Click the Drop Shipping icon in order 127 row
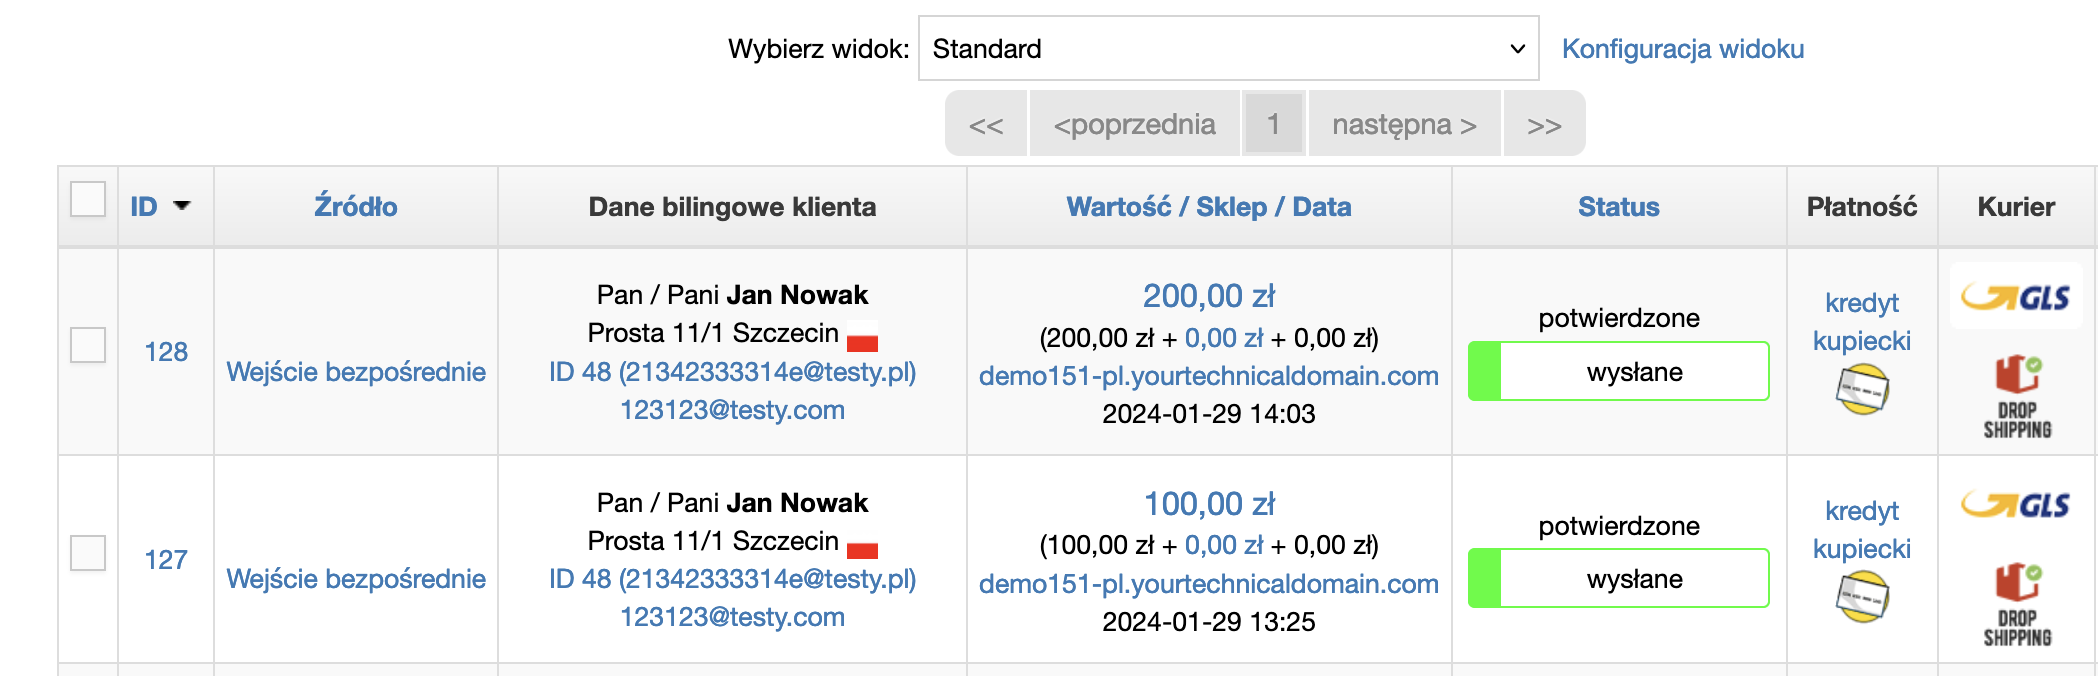The image size is (2098, 676). tap(2018, 605)
